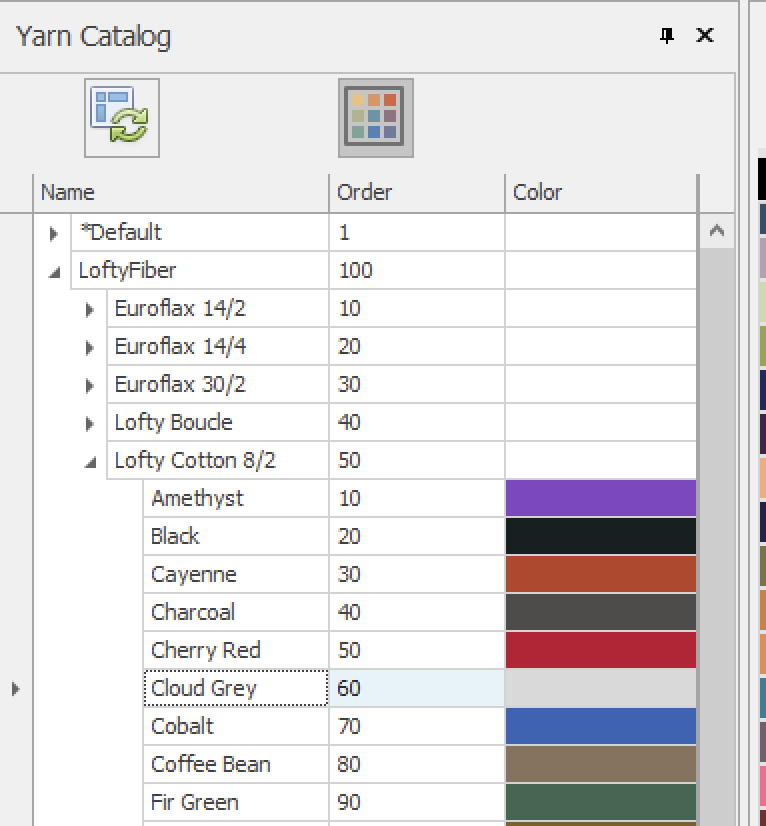This screenshot has width=766, height=826.
Task: Expand the Euroflax 14/2 yarn node
Action: pyautogui.click(x=90, y=309)
